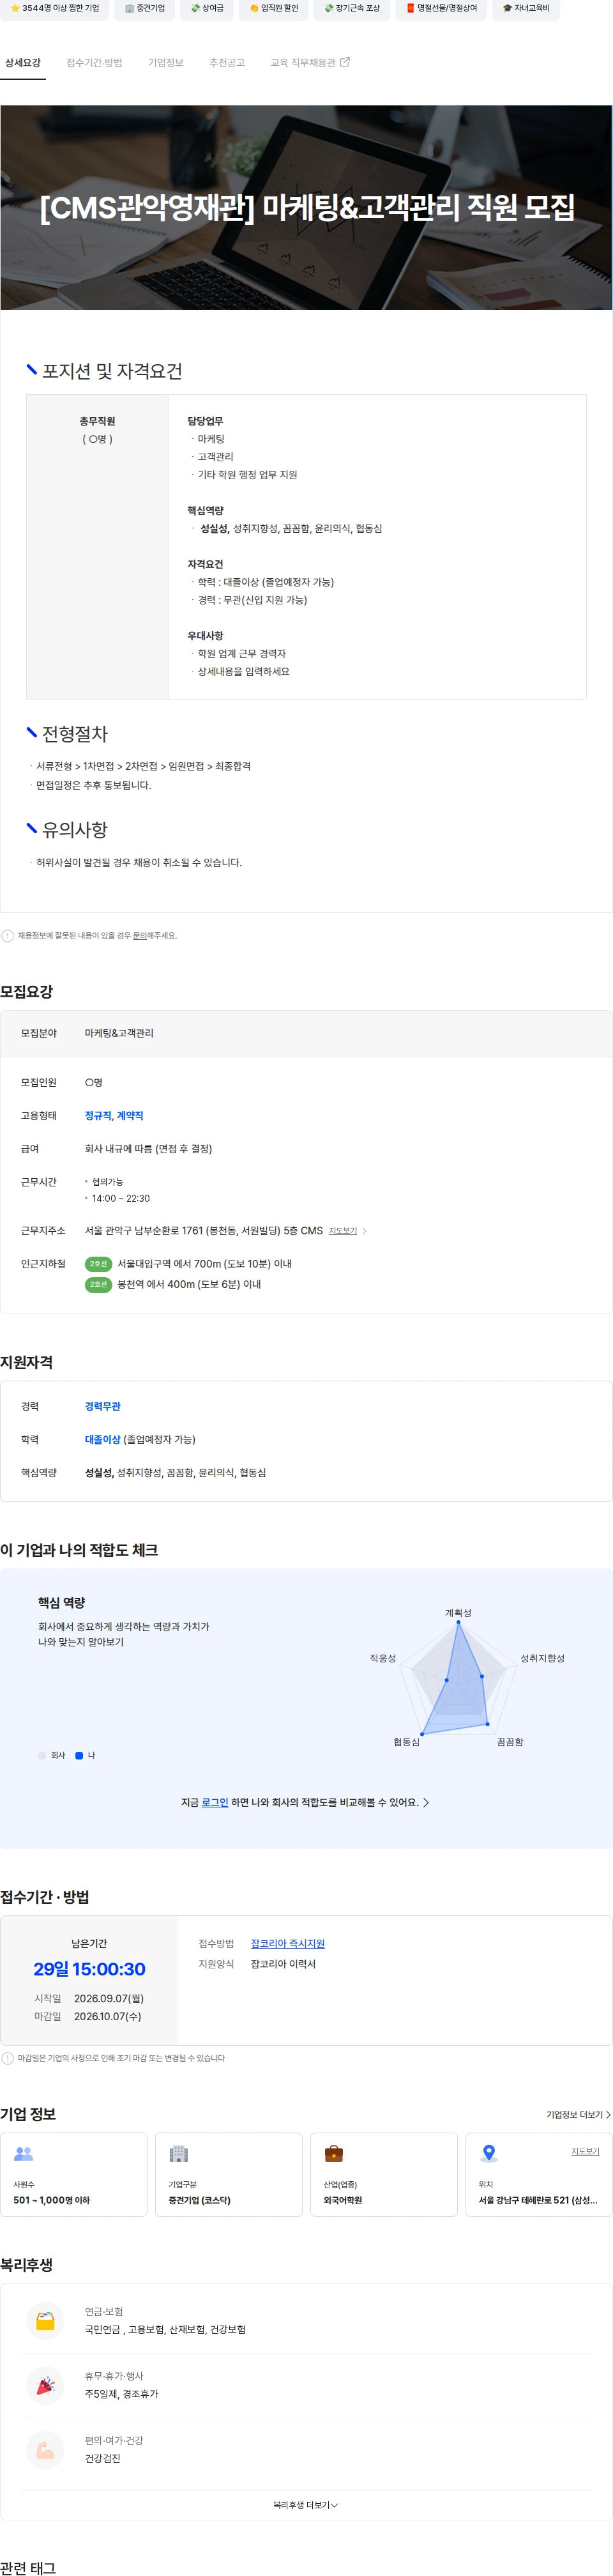Click the 2호선 badge for 서울대입구역
The height and width of the screenshot is (2576, 613).
point(98,1264)
